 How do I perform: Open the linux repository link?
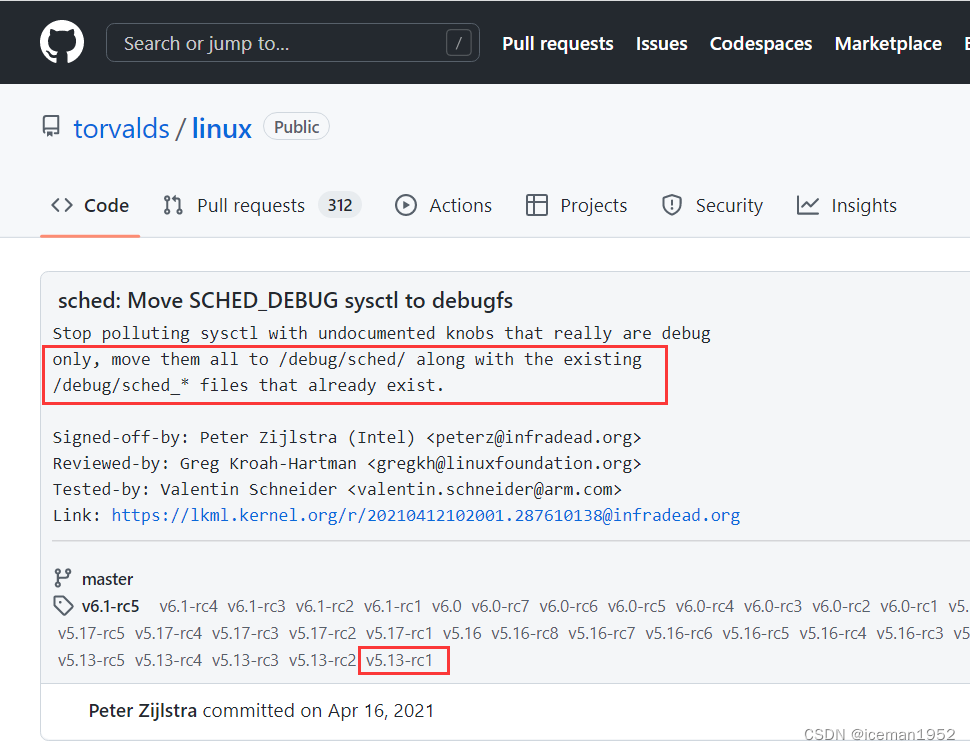point(221,129)
